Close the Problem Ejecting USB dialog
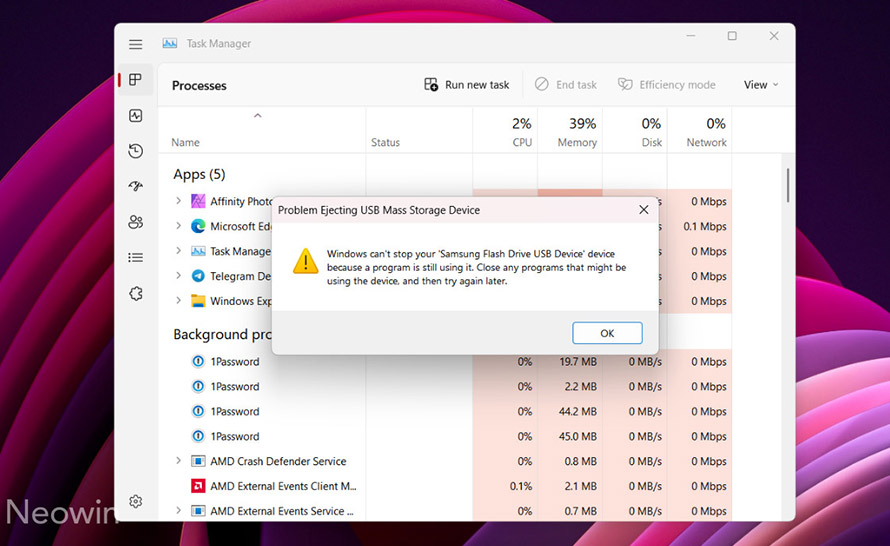890x546 pixels. pos(644,210)
